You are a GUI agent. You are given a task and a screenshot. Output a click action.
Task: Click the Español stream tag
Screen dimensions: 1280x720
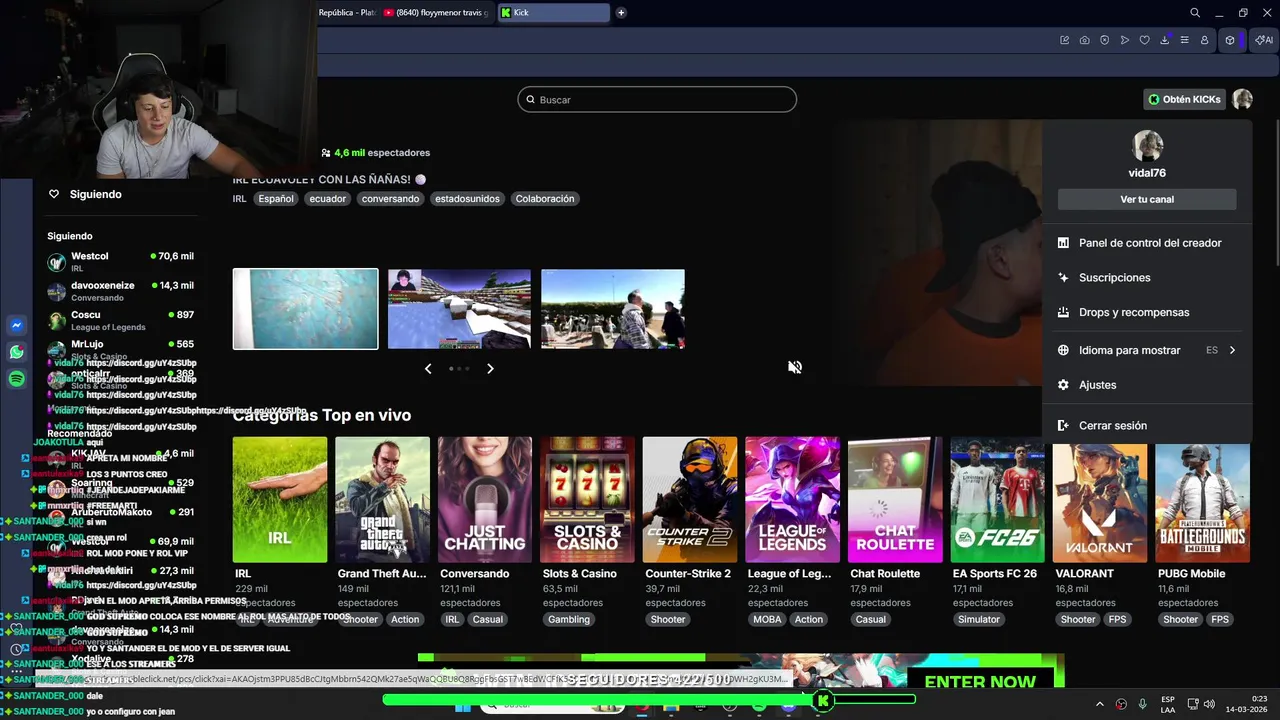pyautogui.click(x=276, y=199)
